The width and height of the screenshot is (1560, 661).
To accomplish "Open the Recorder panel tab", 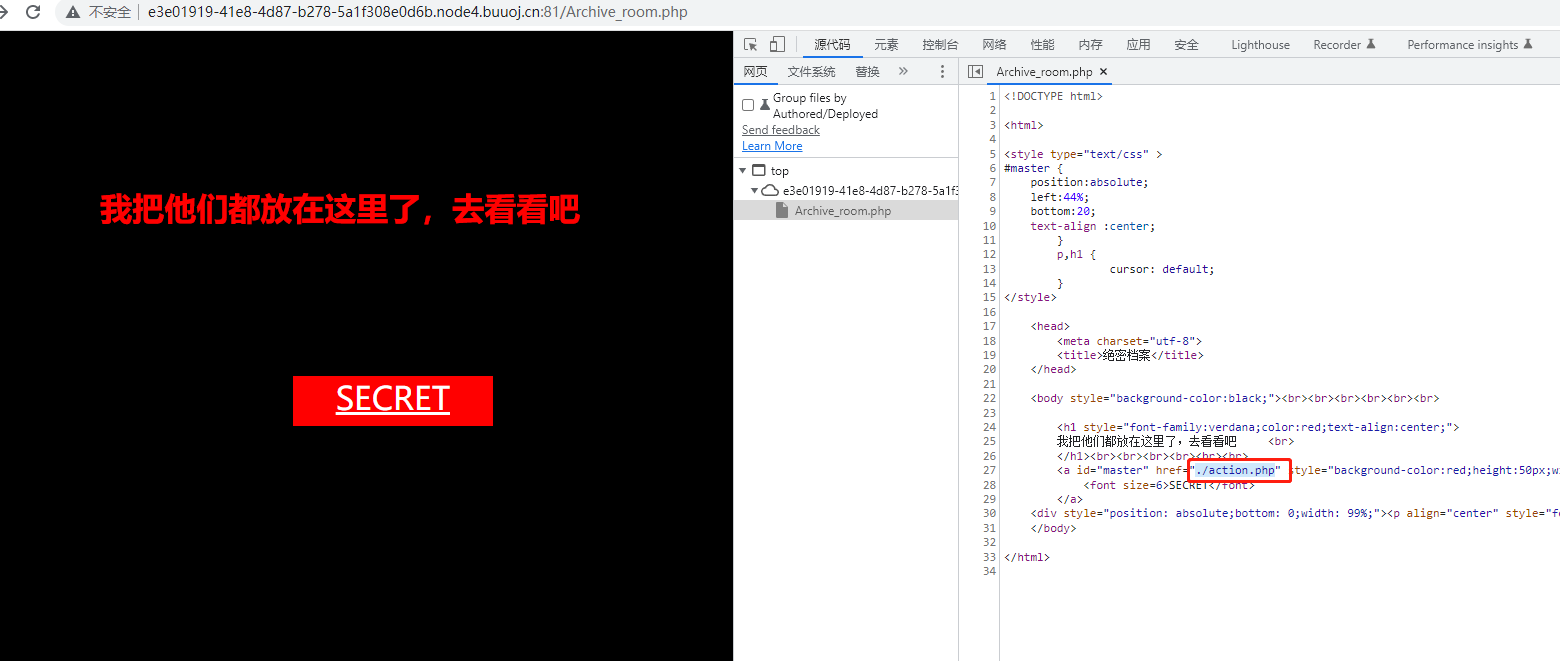I will pyautogui.click(x=1345, y=45).
